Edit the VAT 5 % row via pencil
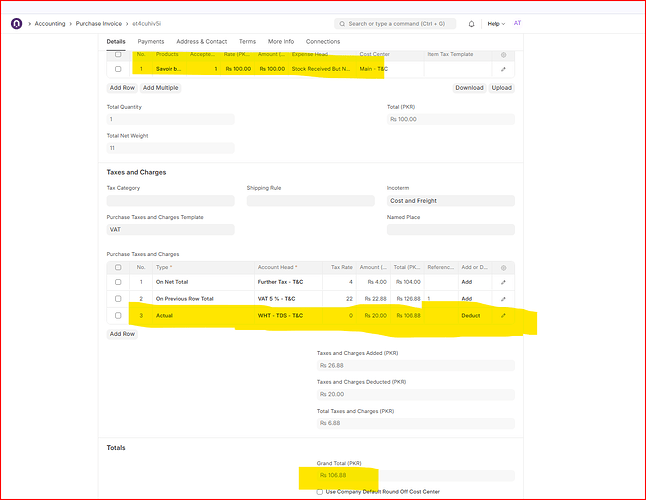Viewport: 646px width, 500px height. pos(503,299)
